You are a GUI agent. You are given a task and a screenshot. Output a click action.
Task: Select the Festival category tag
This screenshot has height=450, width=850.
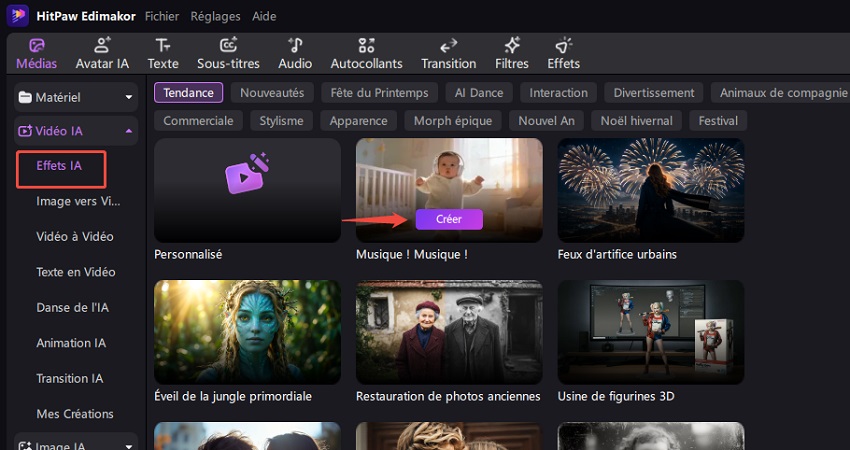point(718,121)
